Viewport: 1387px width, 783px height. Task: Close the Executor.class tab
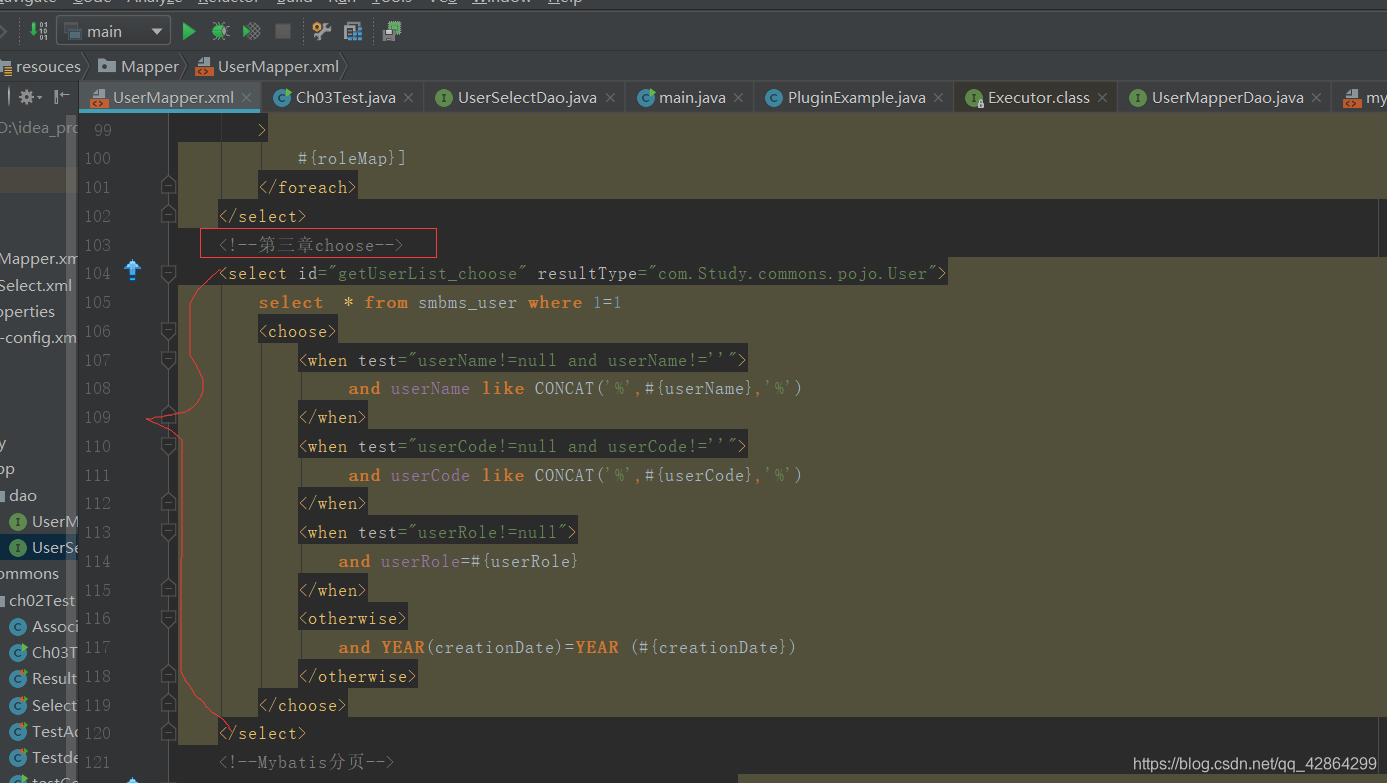coord(1103,98)
